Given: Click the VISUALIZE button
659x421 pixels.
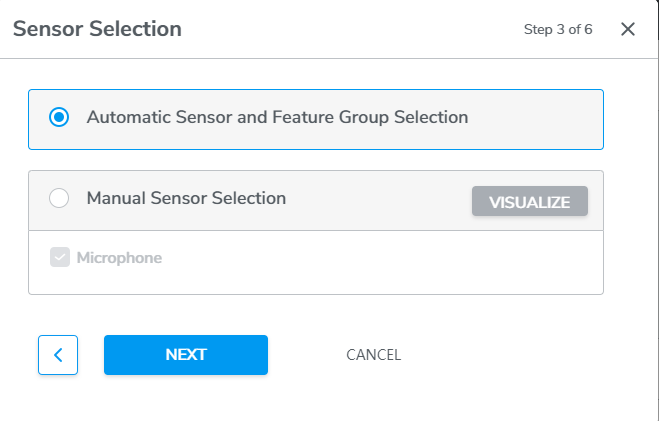Looking at the screenshot, I should [530, 201].
